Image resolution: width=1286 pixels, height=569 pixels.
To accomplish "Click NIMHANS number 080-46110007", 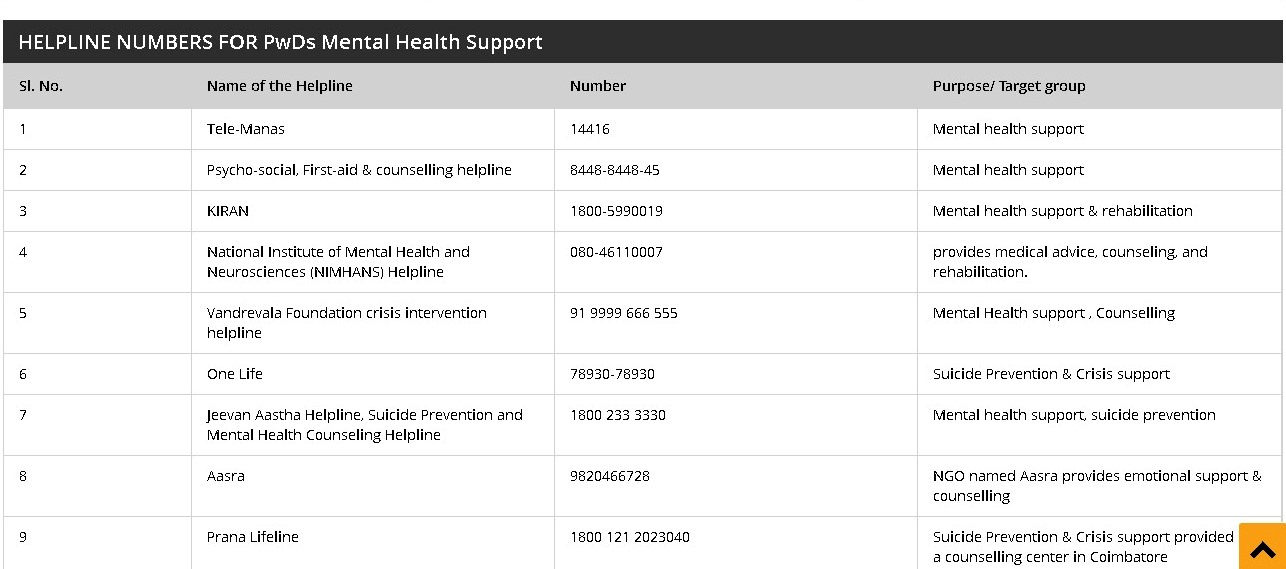I will click(x=616, y=252).
